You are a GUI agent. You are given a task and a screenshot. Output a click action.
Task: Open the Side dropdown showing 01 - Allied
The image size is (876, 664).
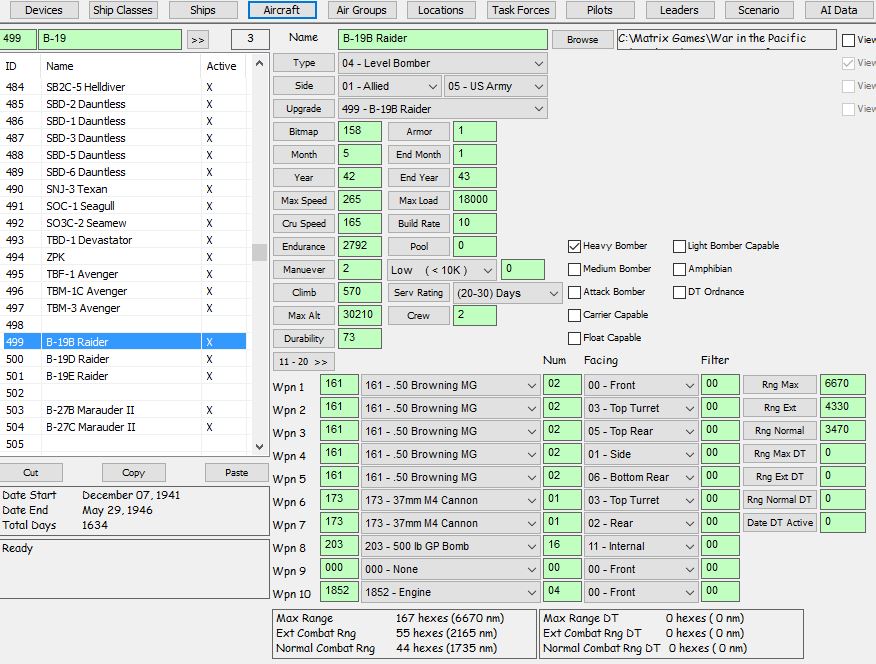390,86
